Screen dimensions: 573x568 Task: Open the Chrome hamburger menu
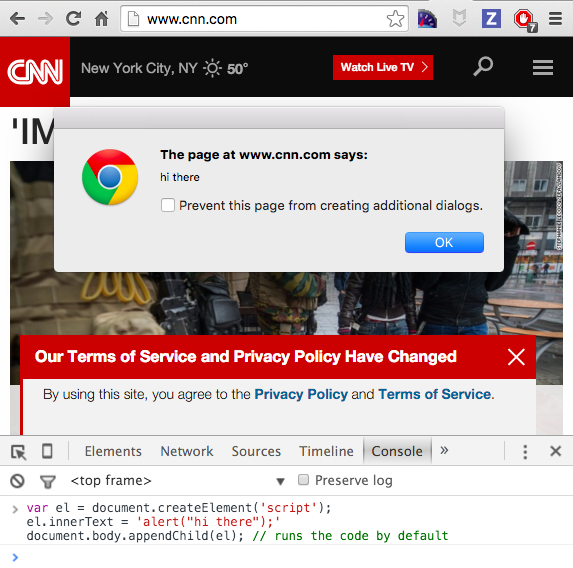pos(555,18)
